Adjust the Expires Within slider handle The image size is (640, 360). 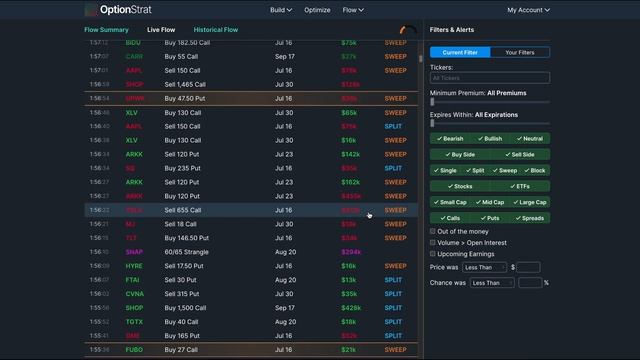(432, 123)
